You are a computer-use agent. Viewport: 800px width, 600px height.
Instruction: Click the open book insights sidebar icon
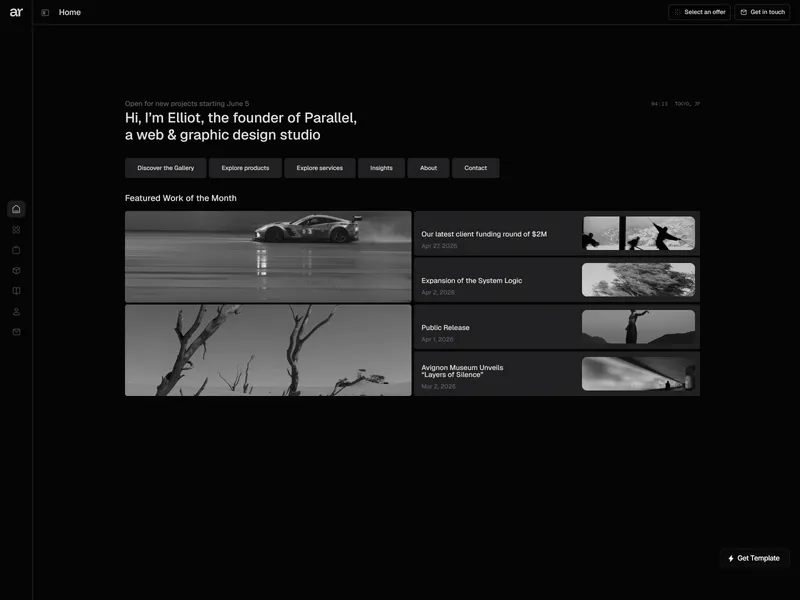[16, 291]
